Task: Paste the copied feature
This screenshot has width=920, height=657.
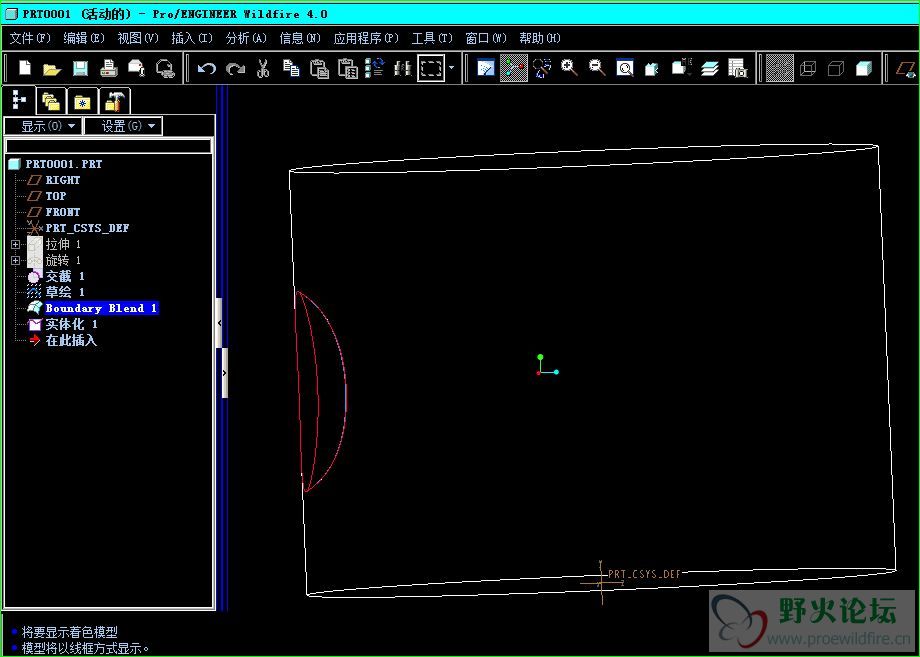Action: point(319,69)
